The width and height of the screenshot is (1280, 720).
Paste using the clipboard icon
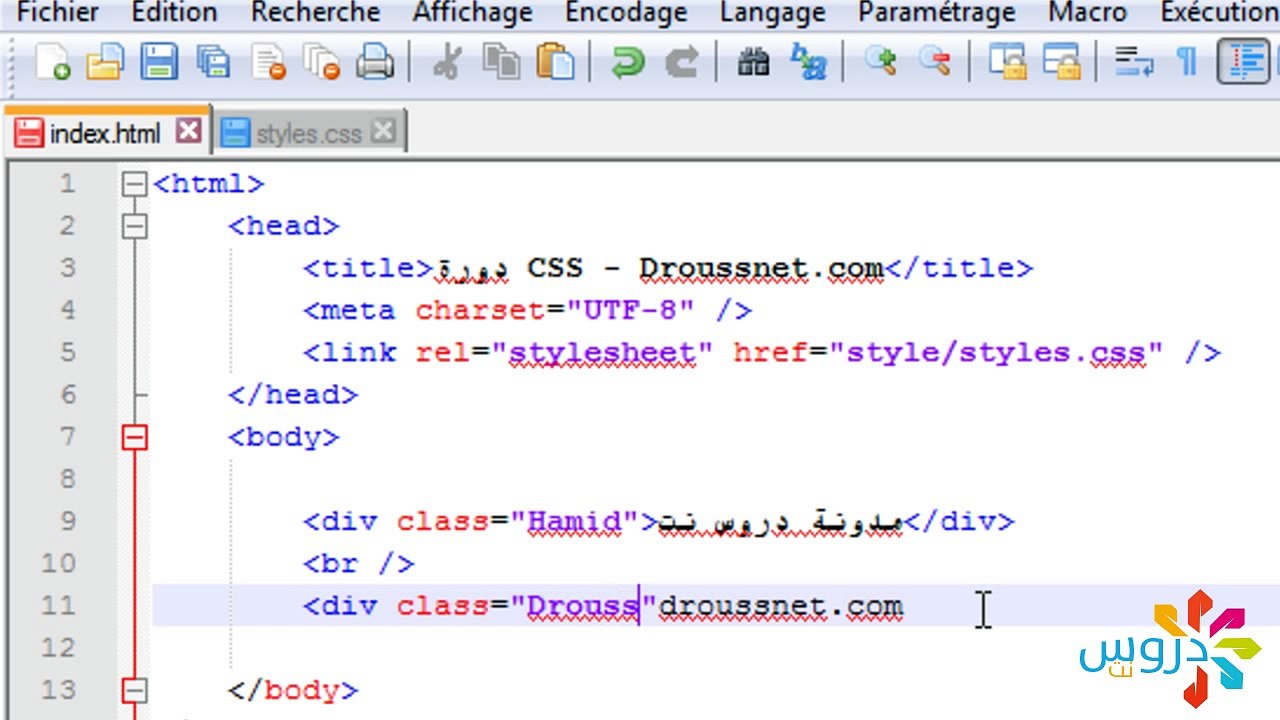(555, 62)
